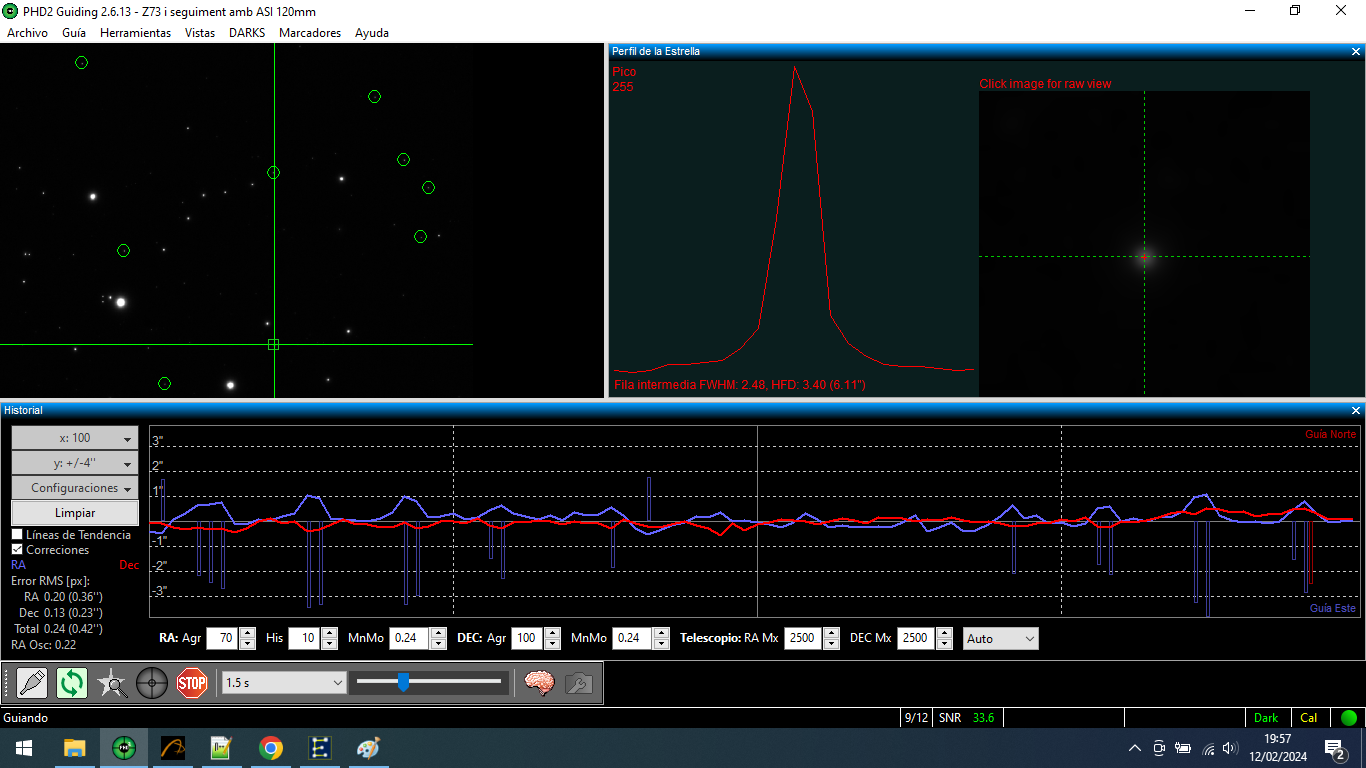This screenshot has width=1366, height=768.
Task: Click the camera settings wrench icon
Action: 579,683
